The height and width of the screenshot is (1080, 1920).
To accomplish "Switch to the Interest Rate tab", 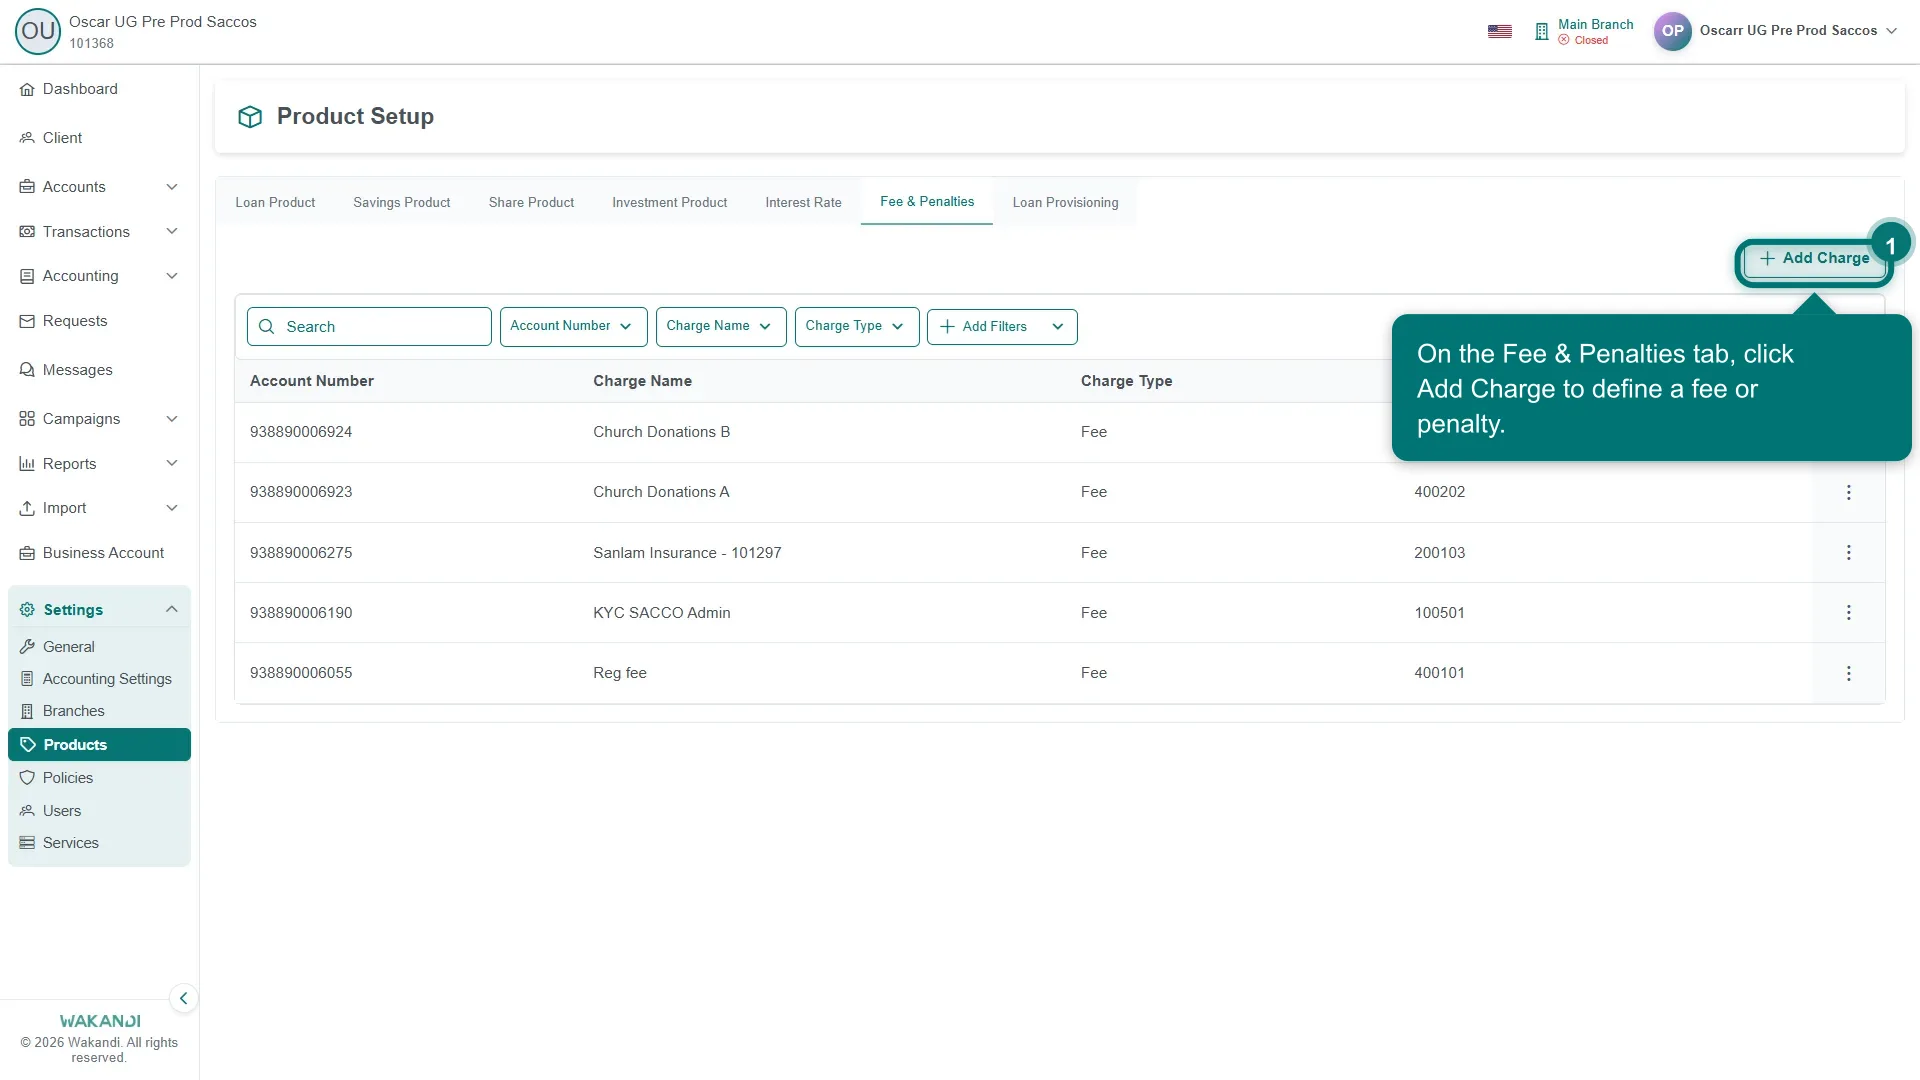I will [x=803, y=203].
